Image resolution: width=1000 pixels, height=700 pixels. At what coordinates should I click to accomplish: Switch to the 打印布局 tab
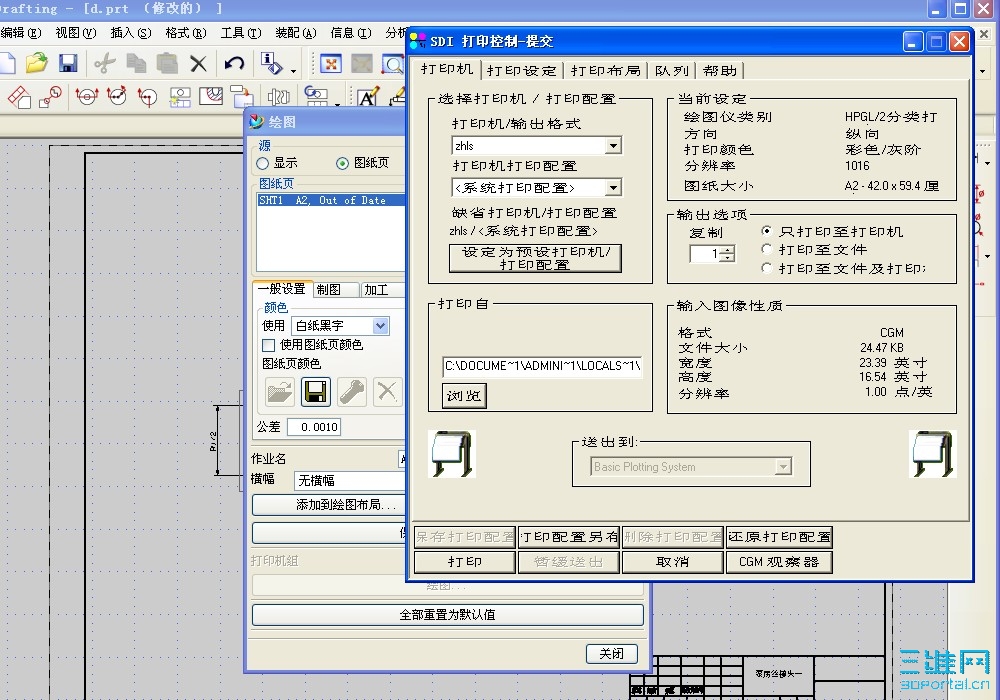[606, 71]
